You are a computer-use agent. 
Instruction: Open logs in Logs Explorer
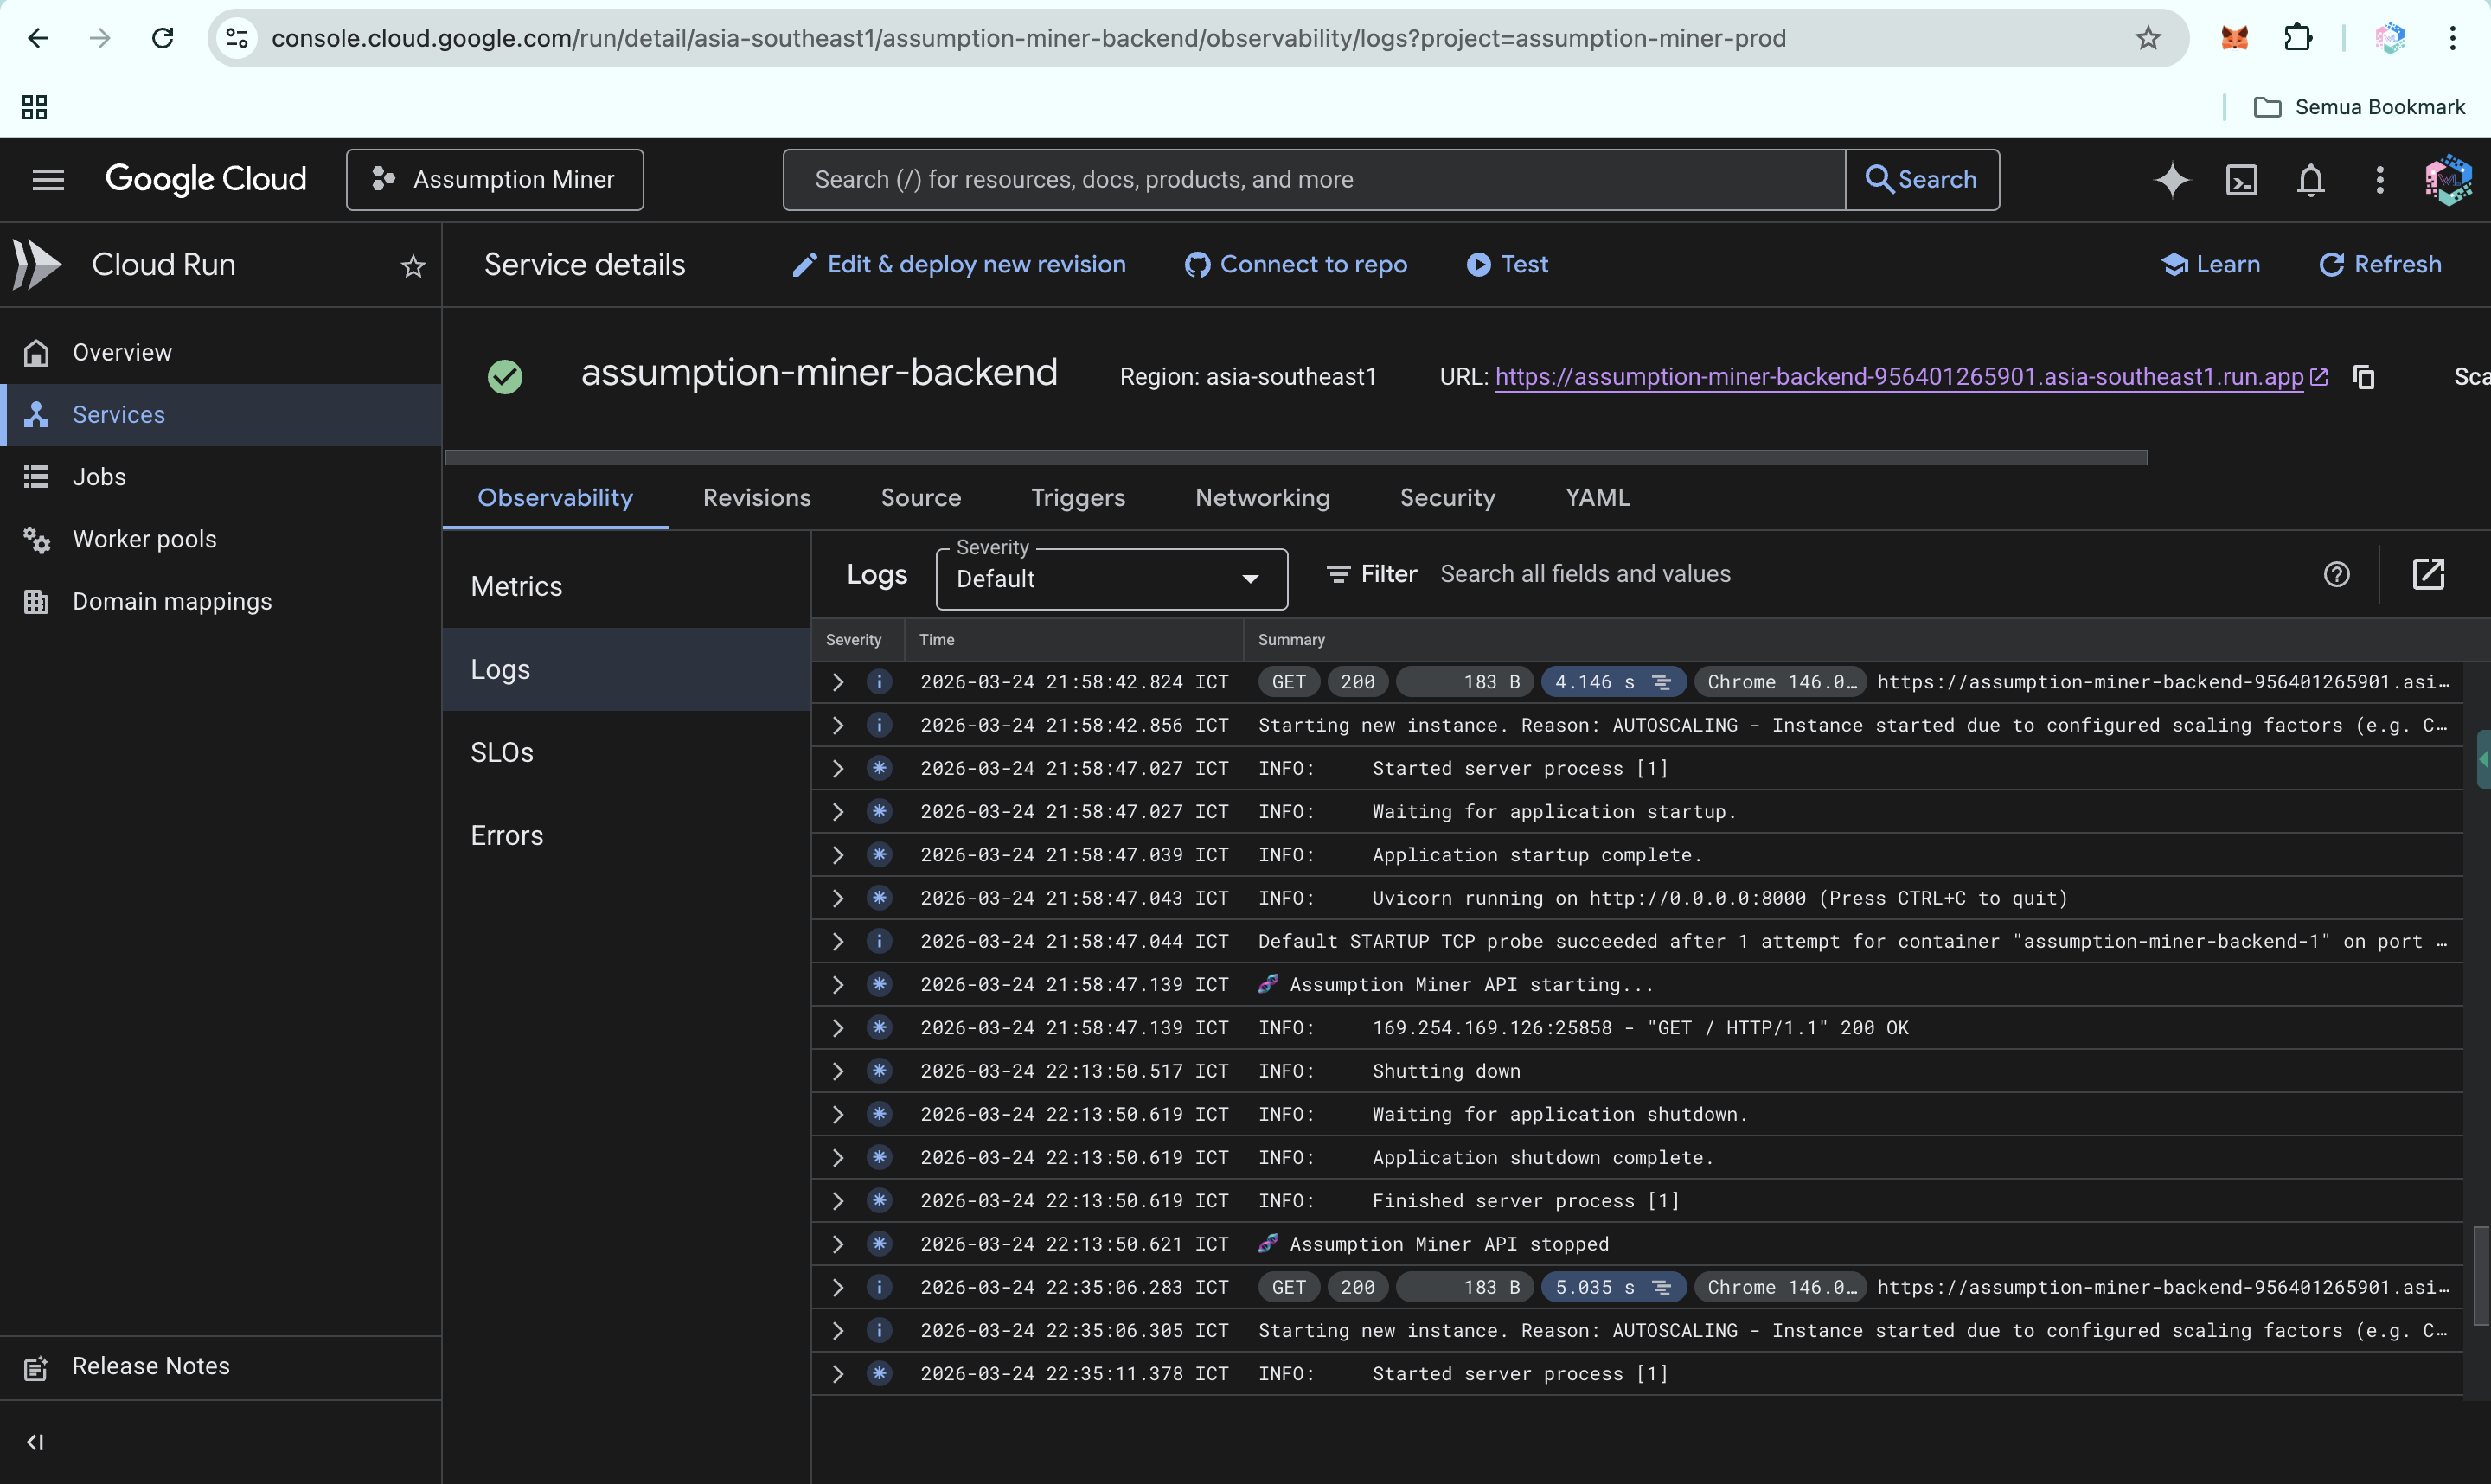pos(2428,574)
